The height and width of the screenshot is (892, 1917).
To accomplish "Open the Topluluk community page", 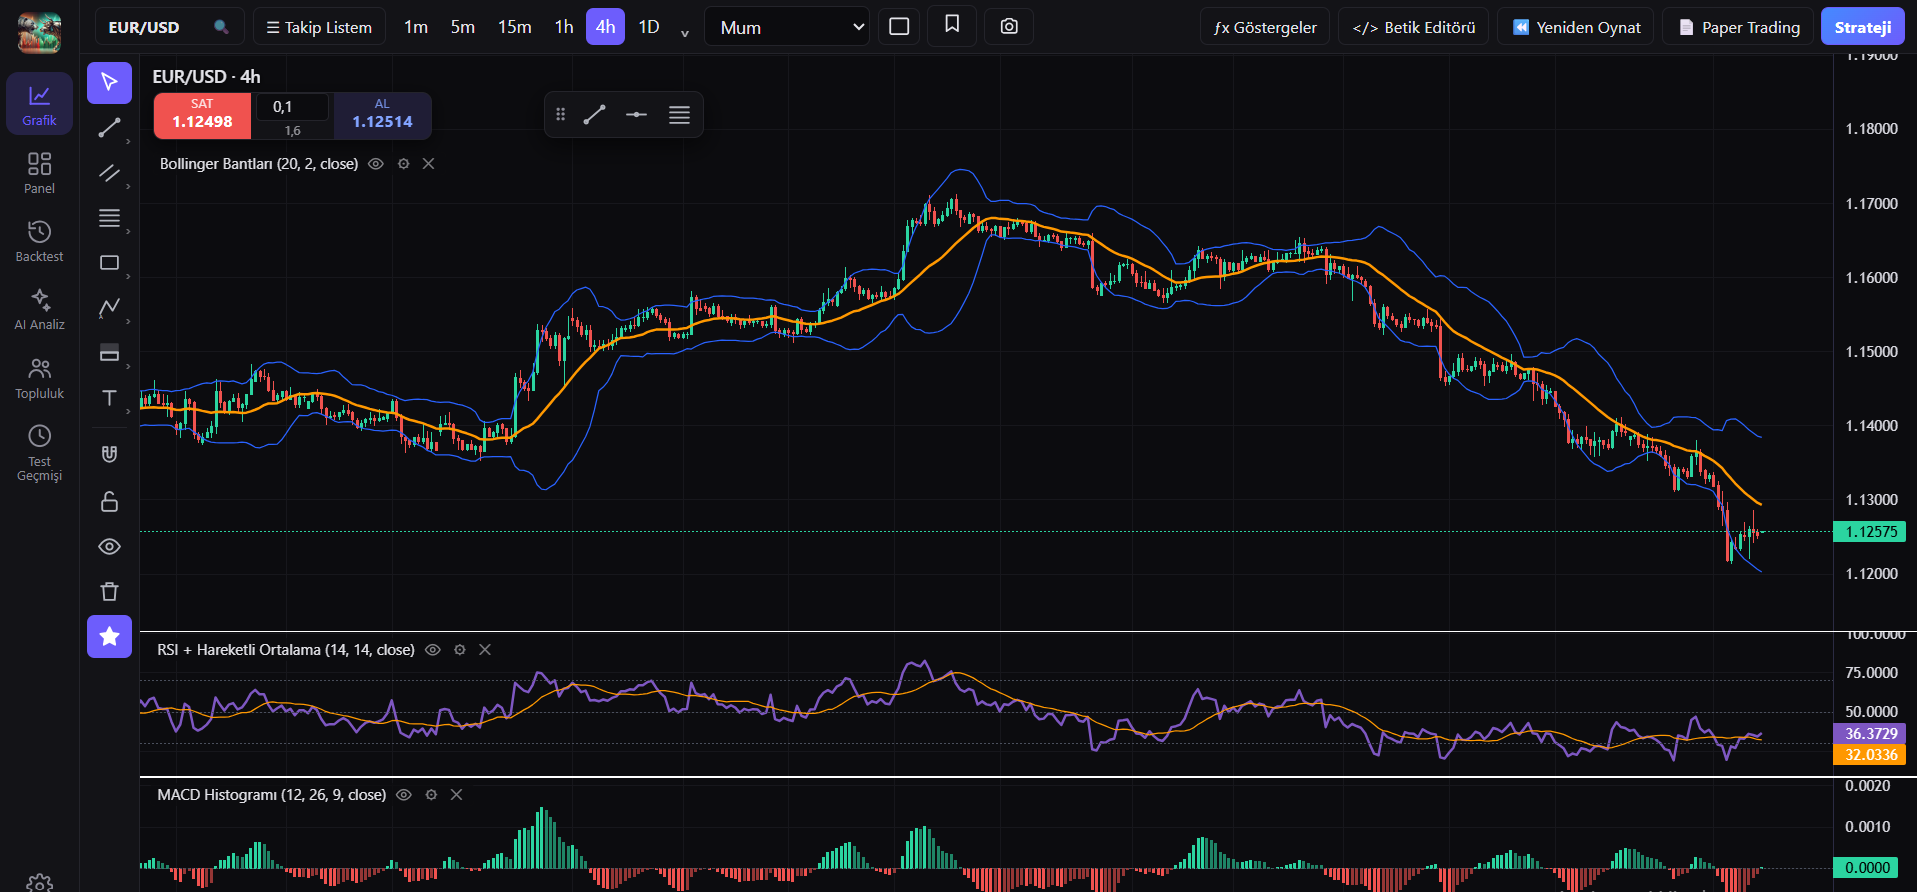I will point(39,378).
